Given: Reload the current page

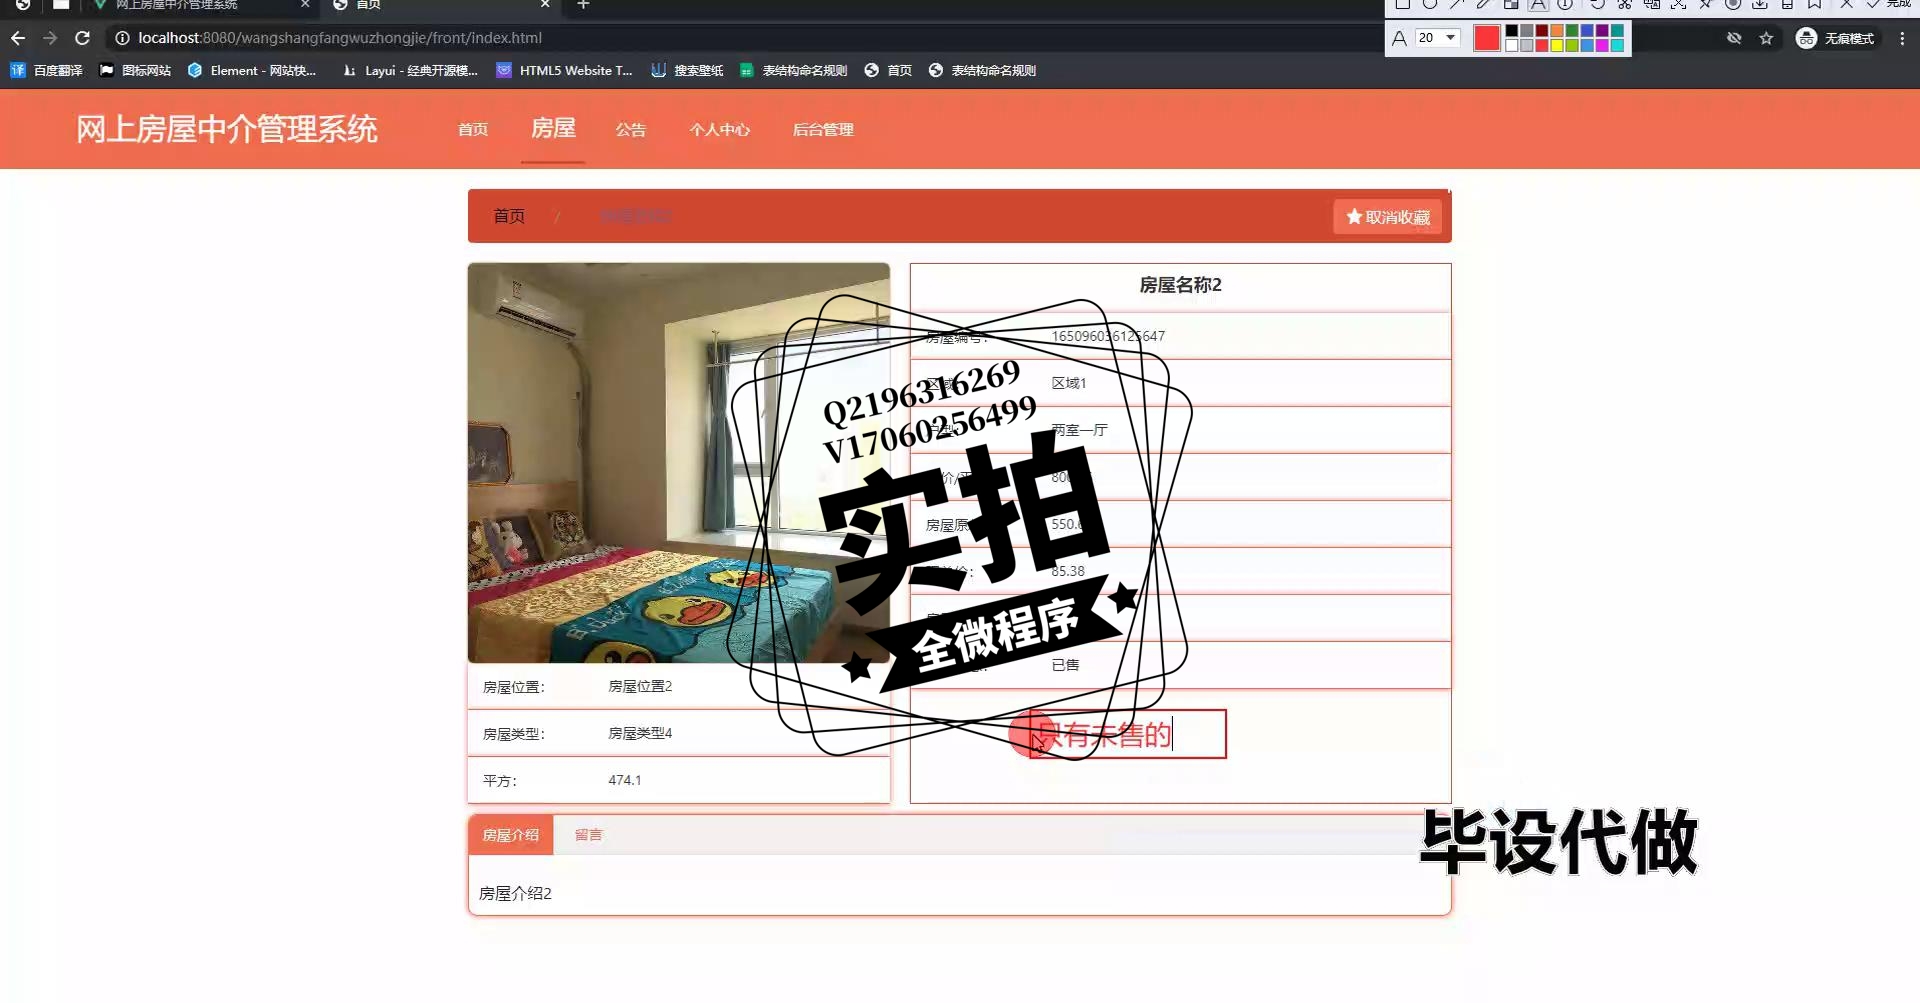Looking at the screenshot, I should (x=83, y=38).
